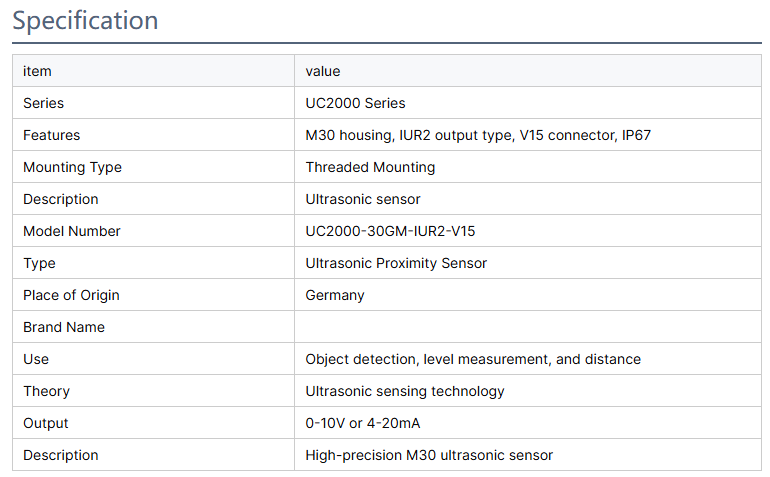770x477 pixels.
Task: Click the 'Model Number' label
Action: click(x=72, y=231)
